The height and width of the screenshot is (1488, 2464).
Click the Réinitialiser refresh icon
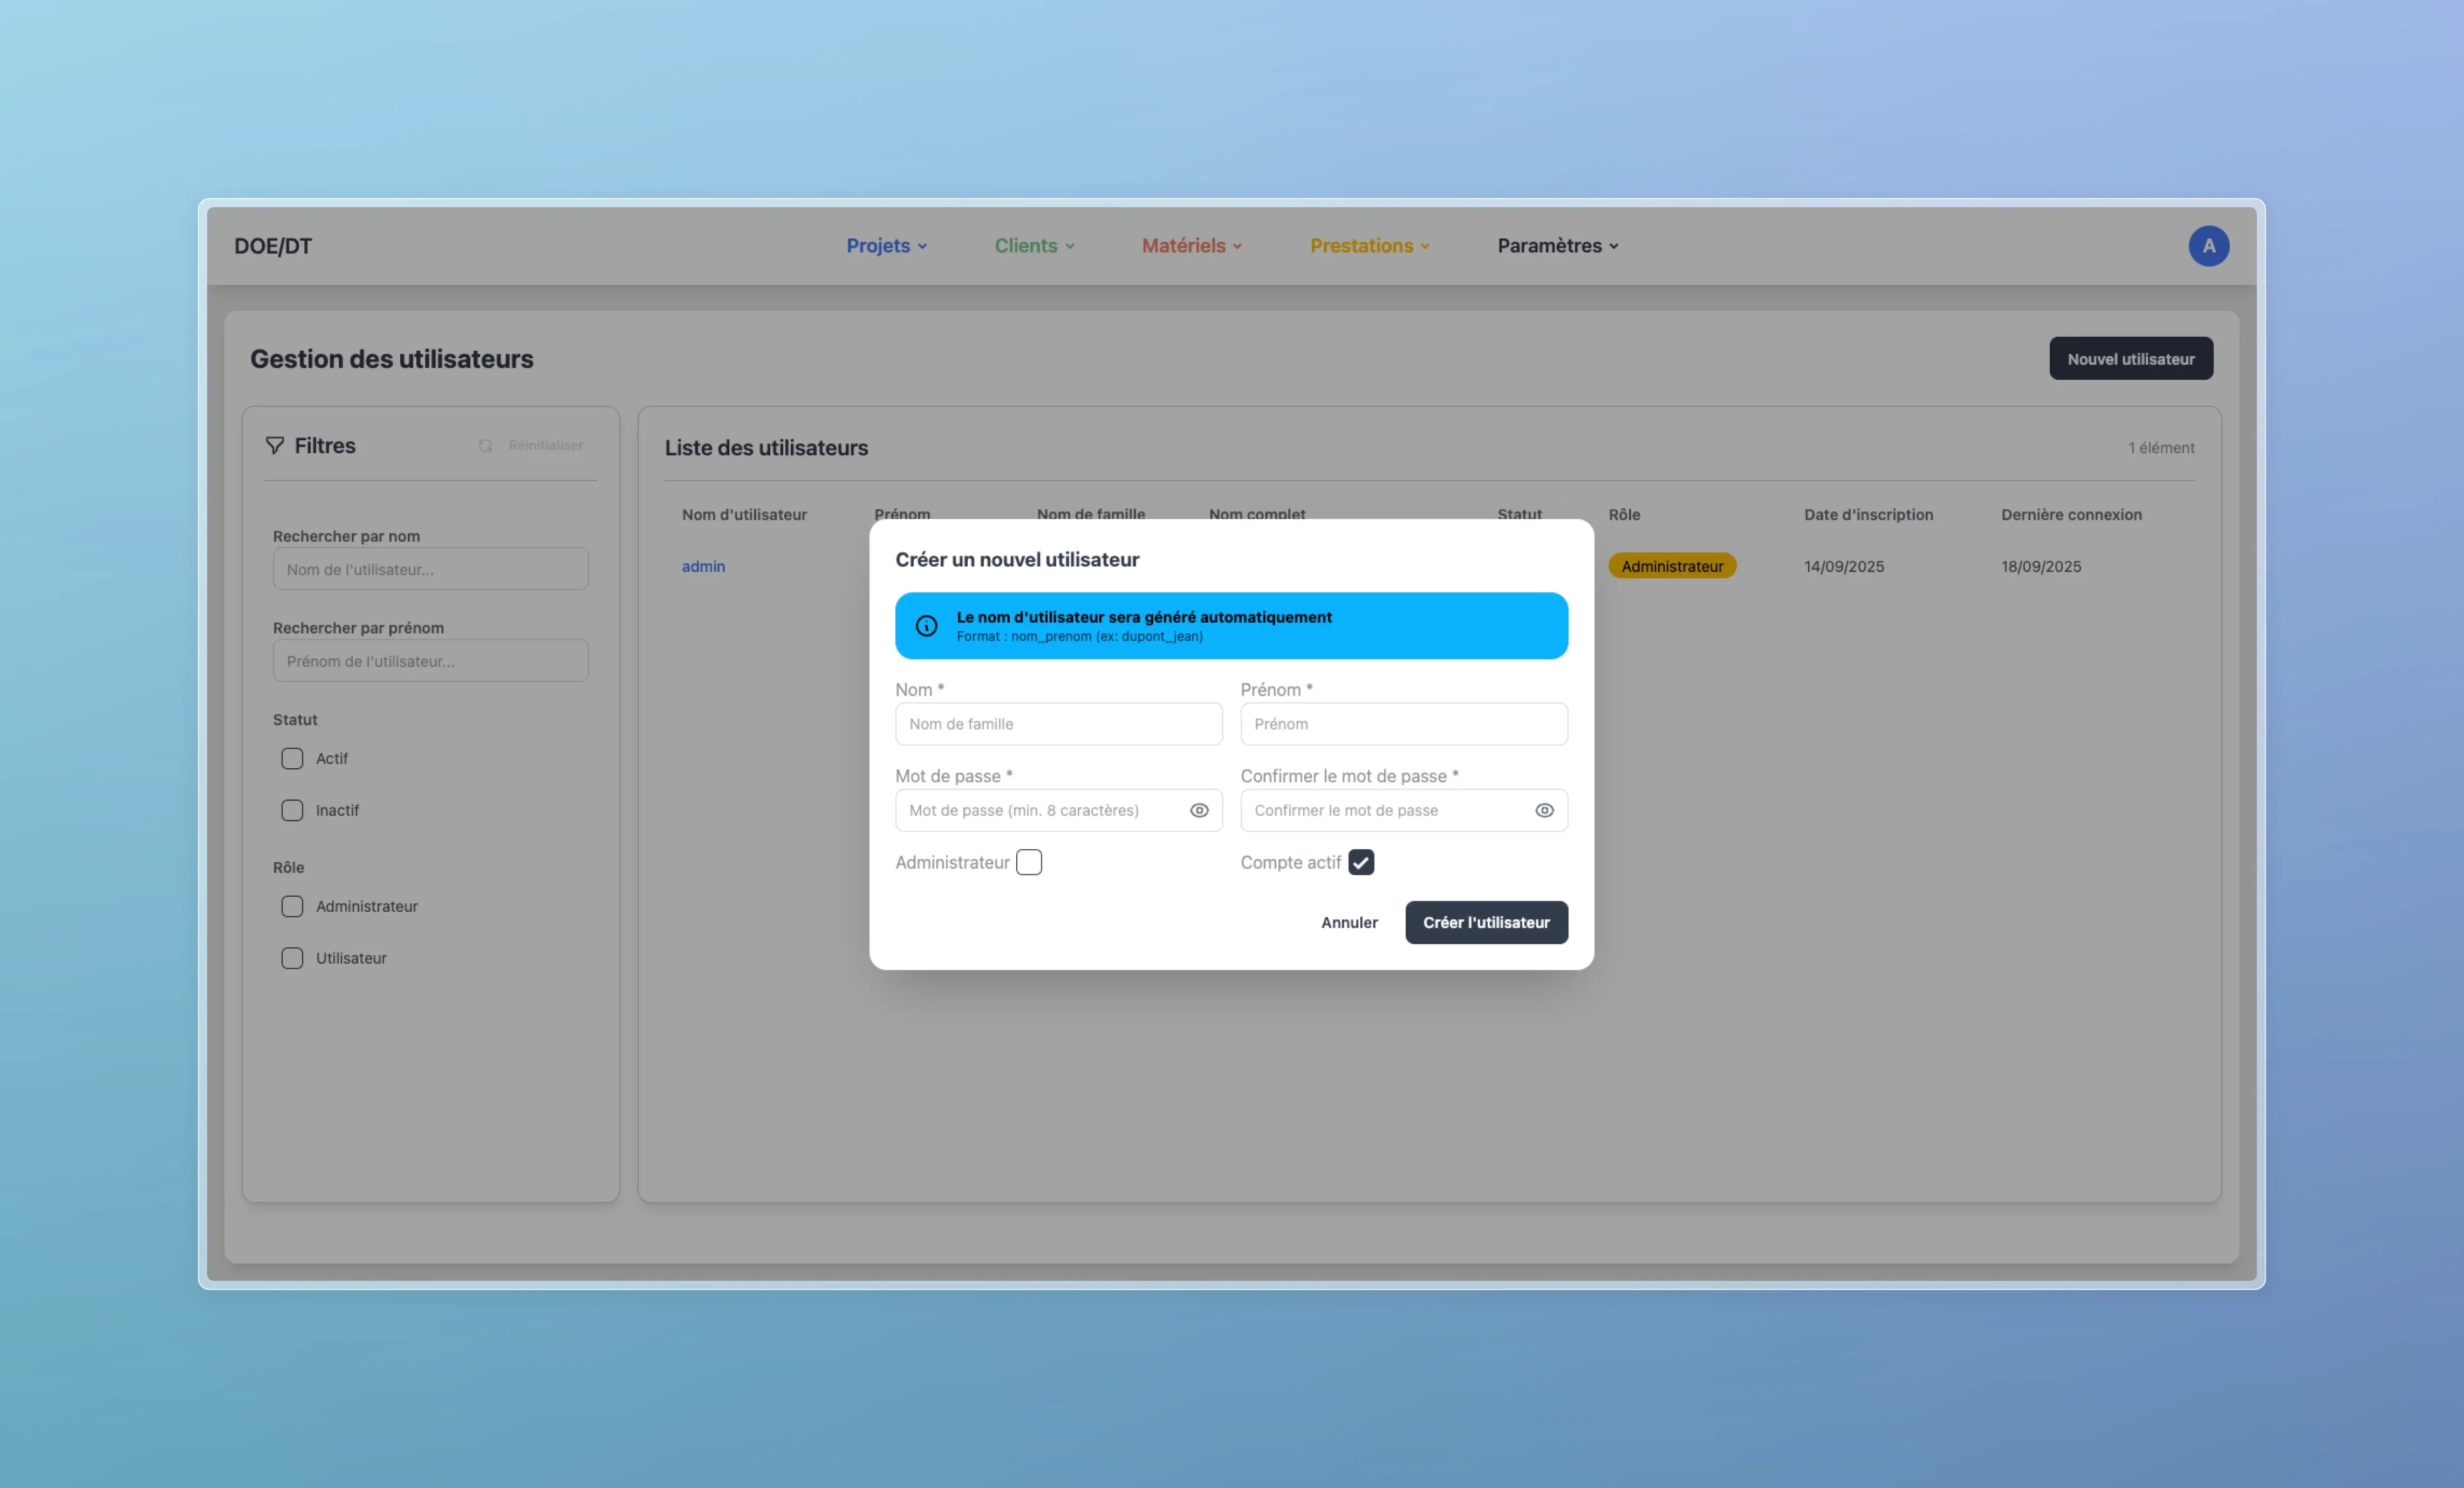pyautogui.click(x=485, y=446)
